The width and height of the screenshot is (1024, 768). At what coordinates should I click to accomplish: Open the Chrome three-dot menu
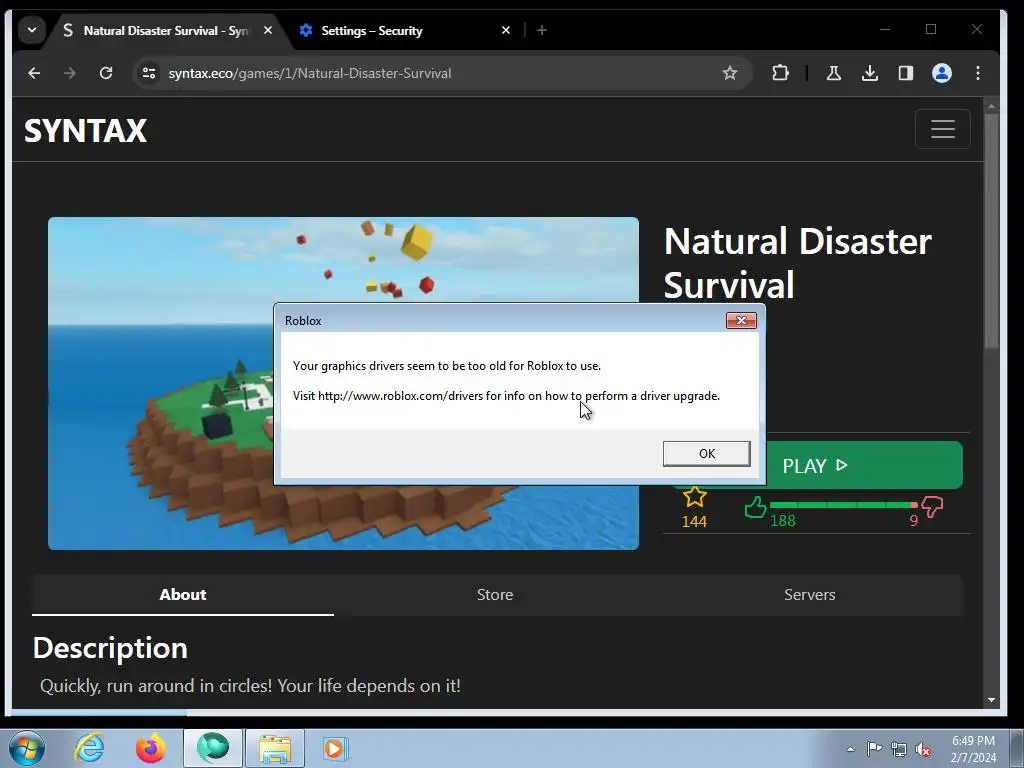click(x=978, y=73)
